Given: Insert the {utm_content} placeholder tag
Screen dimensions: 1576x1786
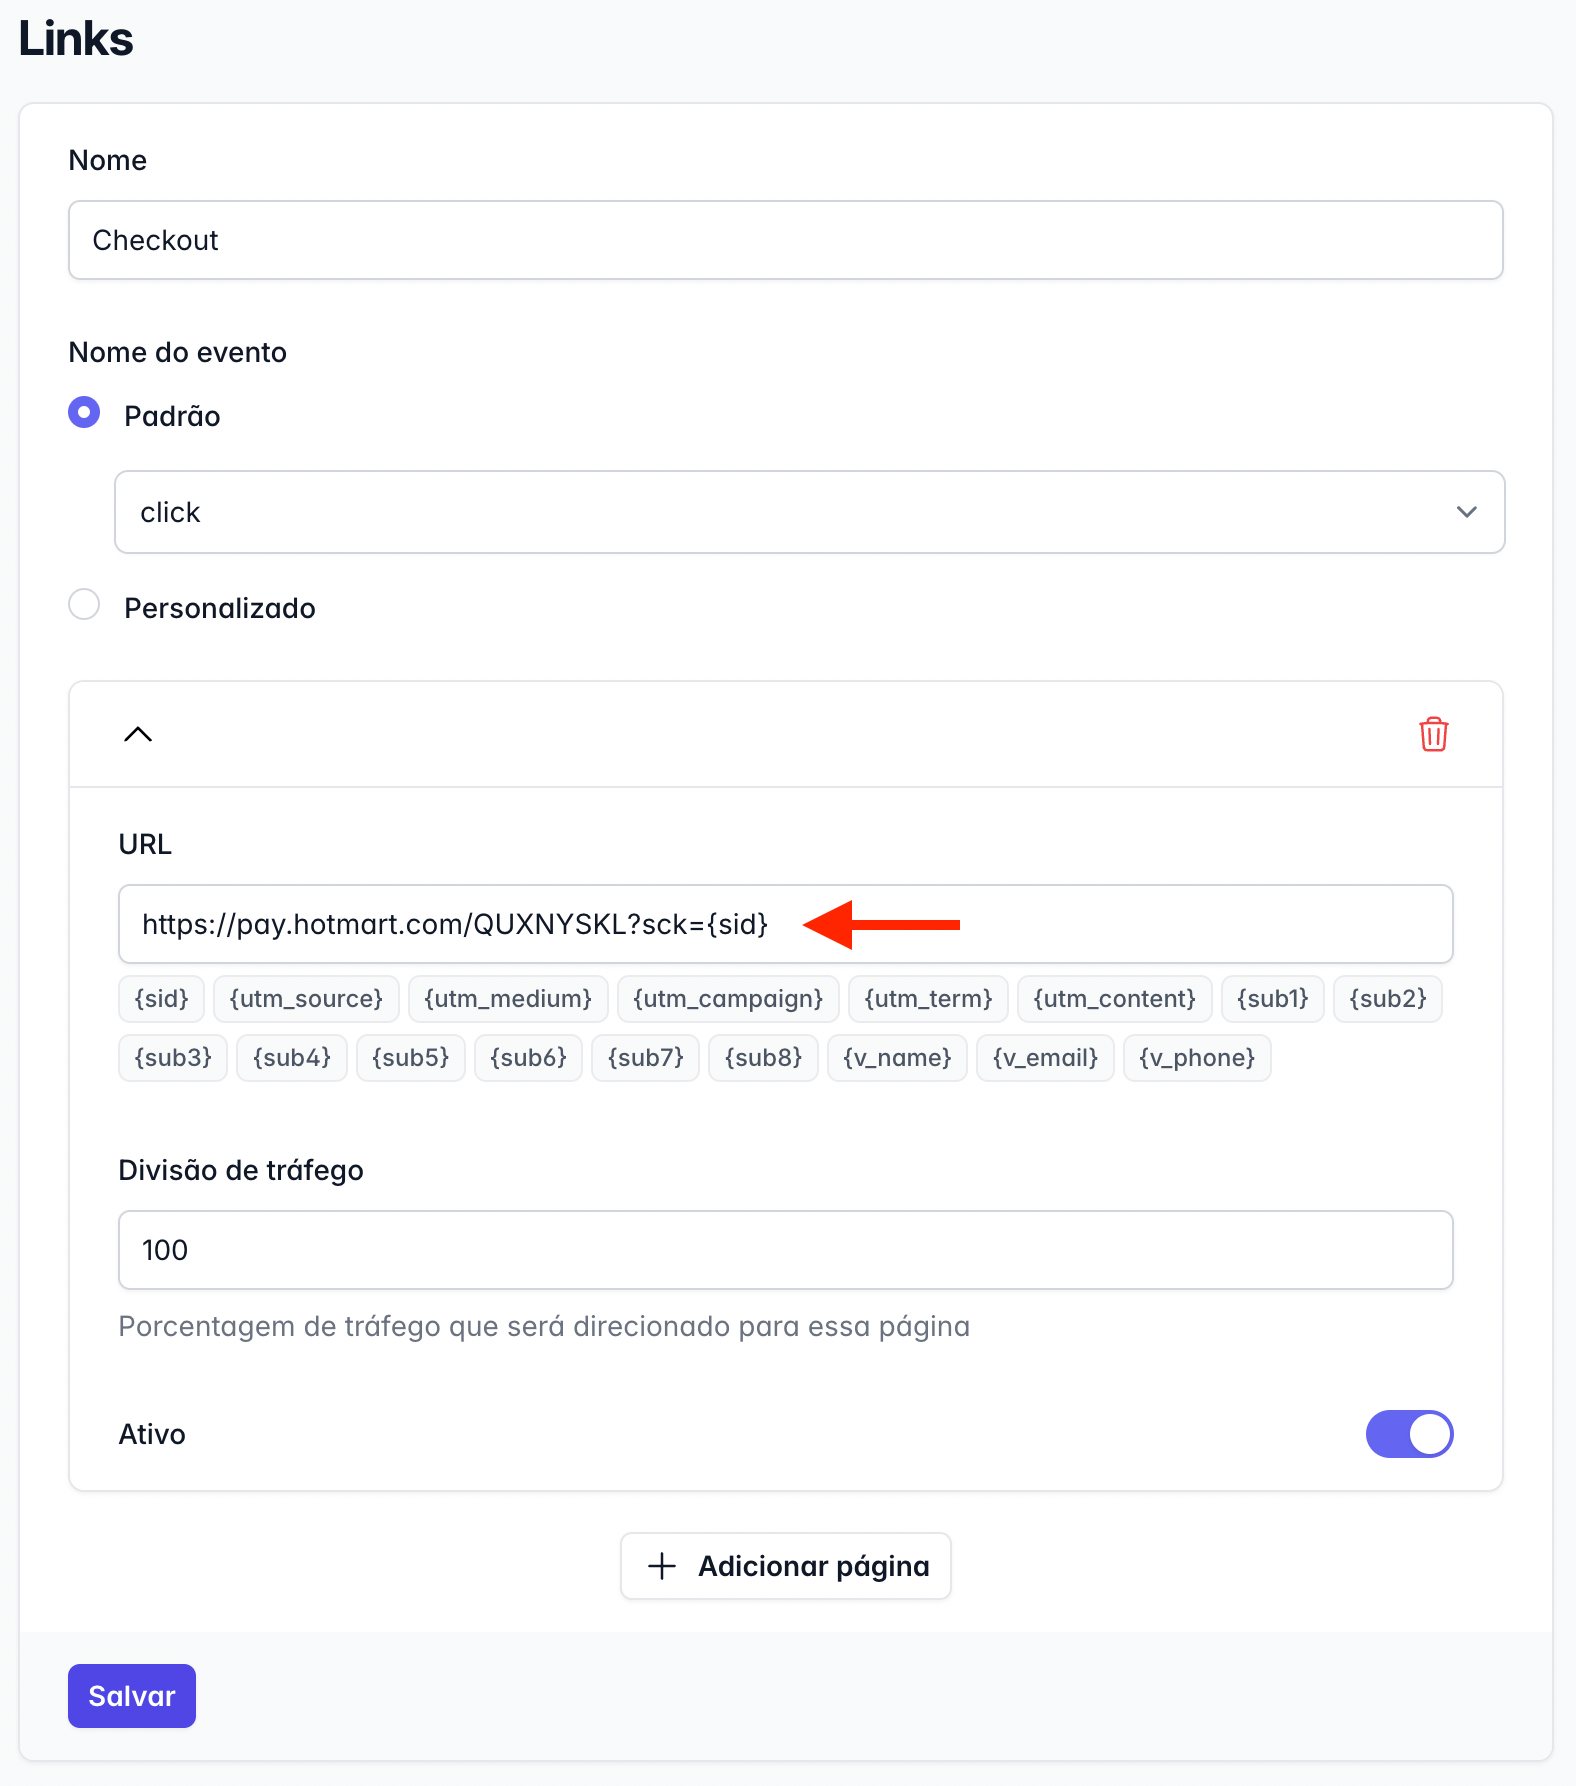Looking at the screenshot, I should click(x=1114, y=999).
